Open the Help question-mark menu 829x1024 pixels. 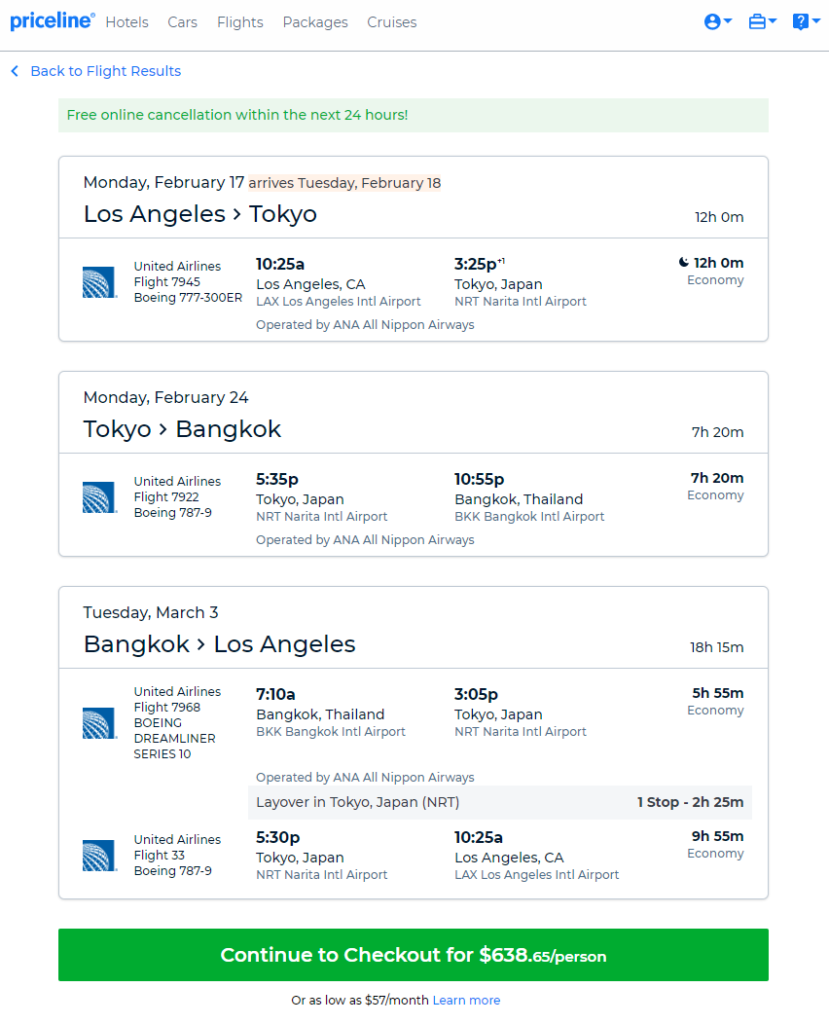805,22
